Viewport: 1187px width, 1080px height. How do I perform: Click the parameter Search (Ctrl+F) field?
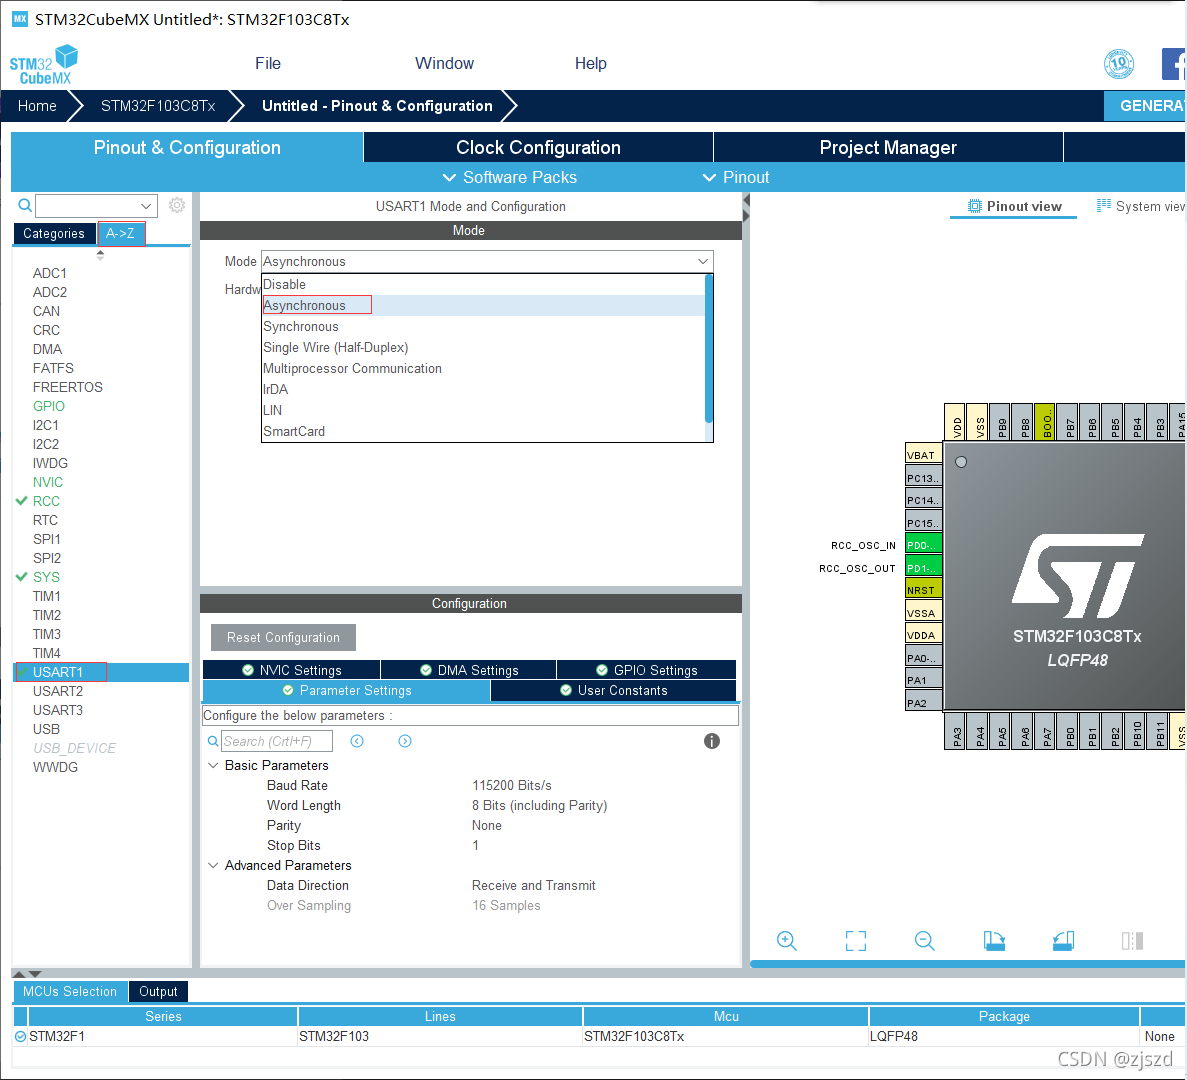point(277,741)
